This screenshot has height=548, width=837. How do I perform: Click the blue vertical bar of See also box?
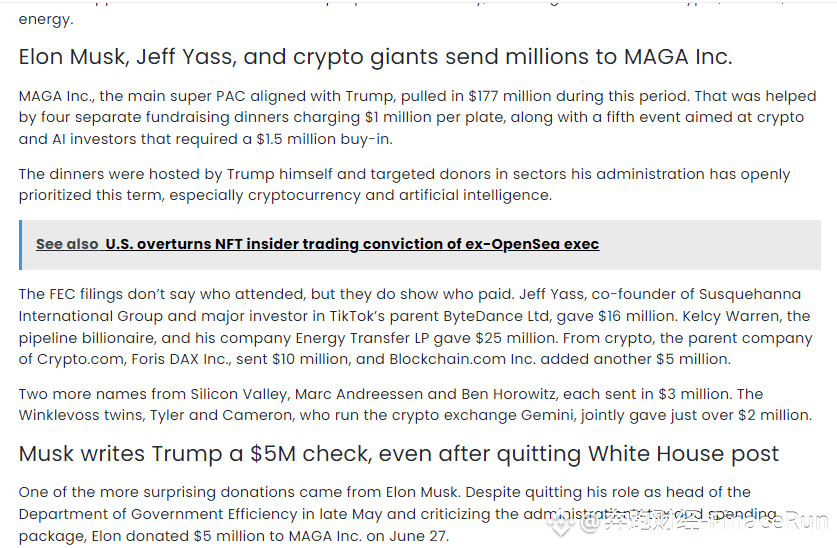(21, 245)
